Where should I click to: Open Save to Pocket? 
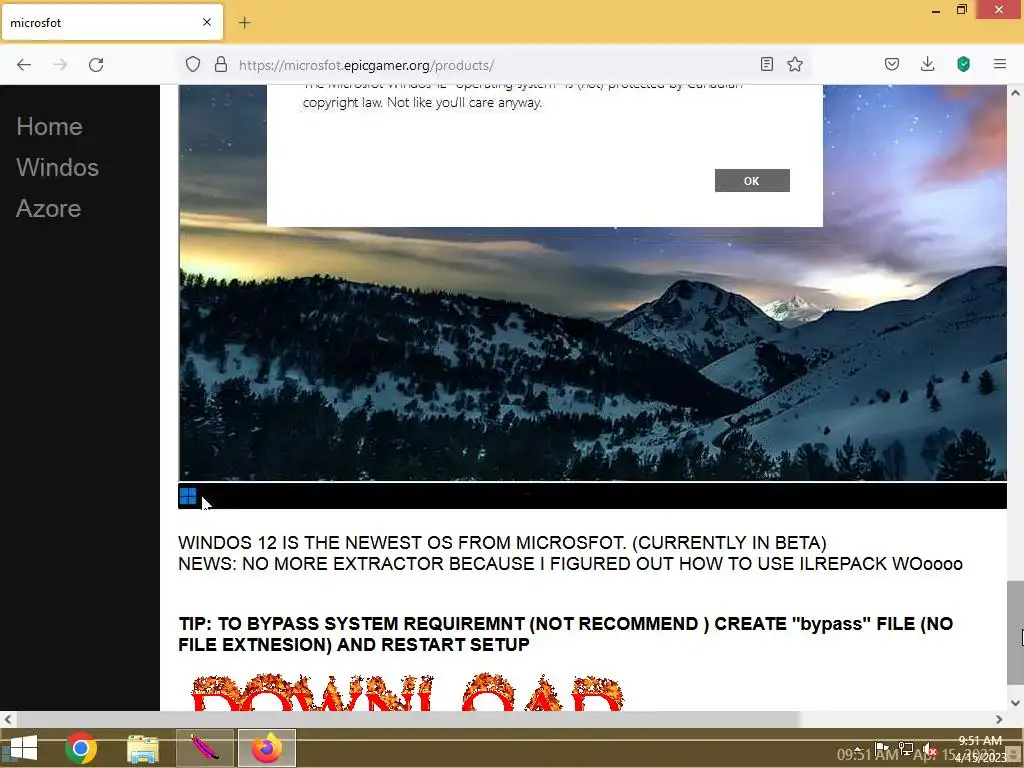point(892,64)
